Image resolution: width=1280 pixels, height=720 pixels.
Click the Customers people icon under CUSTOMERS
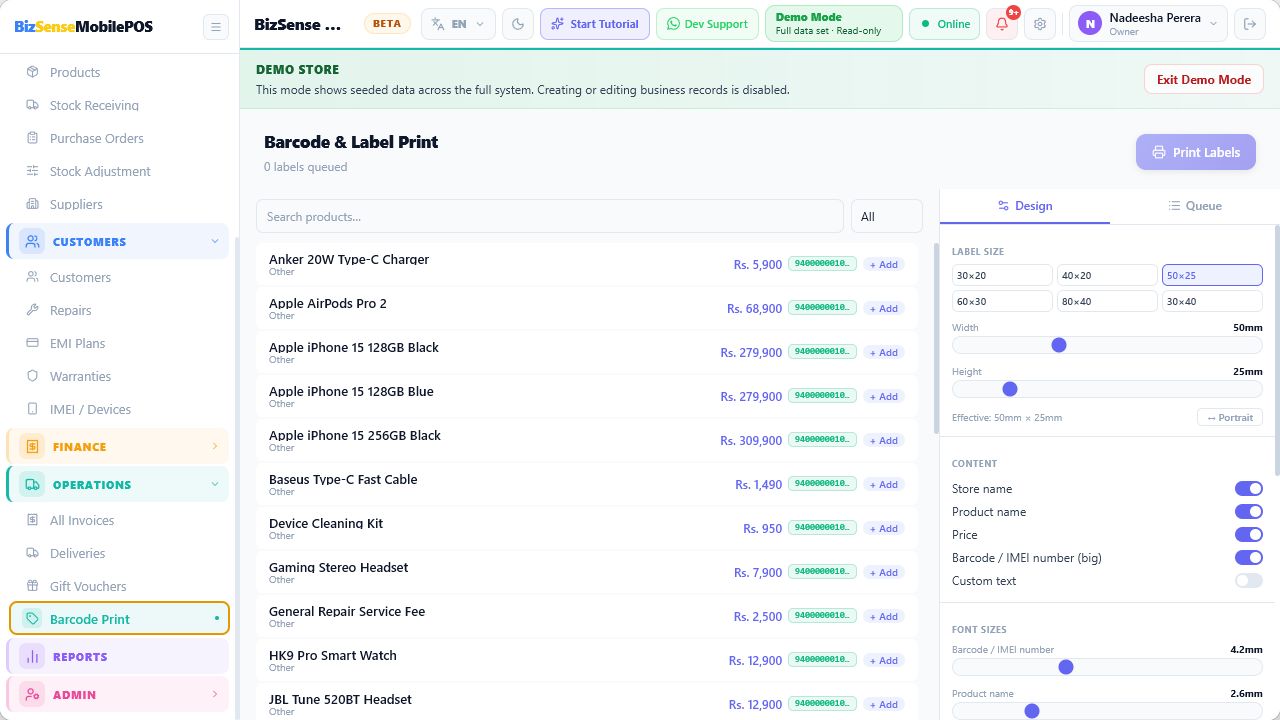[x=33, y=277]
